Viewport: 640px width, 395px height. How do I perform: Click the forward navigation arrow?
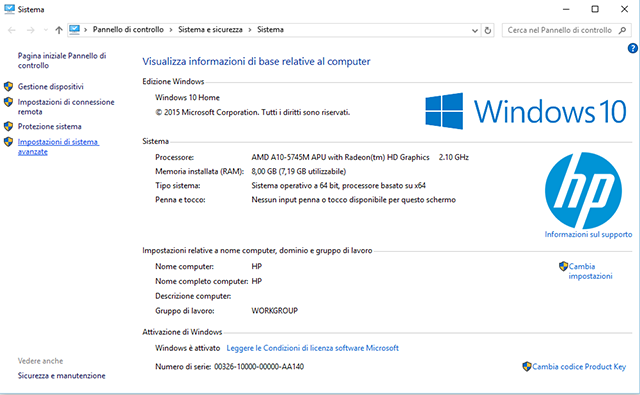coord(31,30)
